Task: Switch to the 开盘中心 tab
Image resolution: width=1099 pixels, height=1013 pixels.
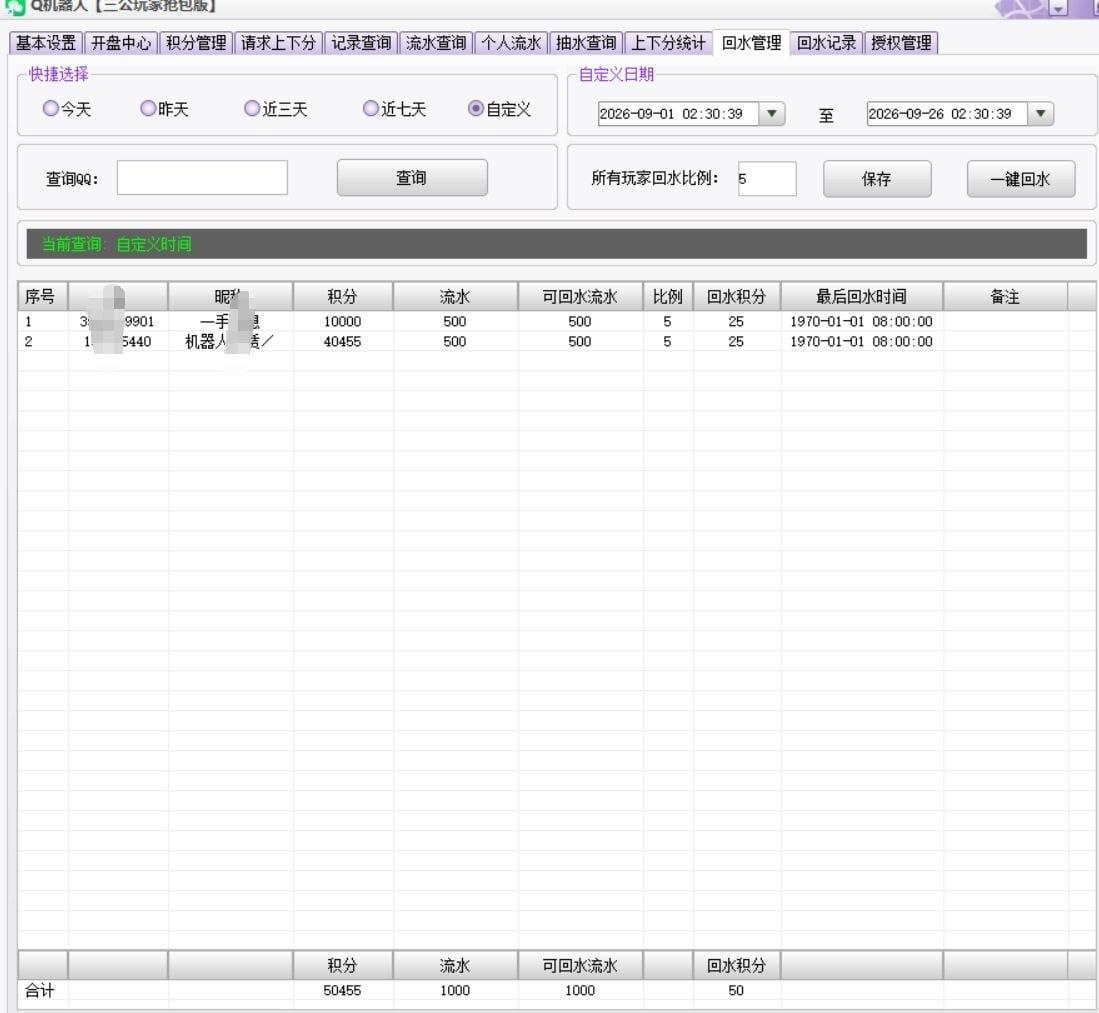Action: point(121,43)
